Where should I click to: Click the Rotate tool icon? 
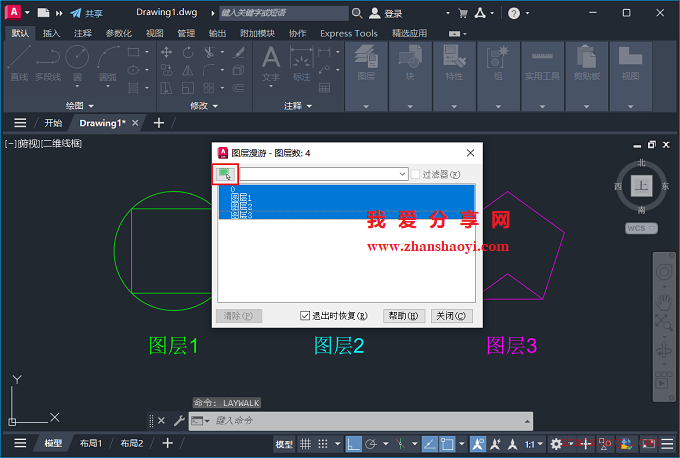[188, 52]
